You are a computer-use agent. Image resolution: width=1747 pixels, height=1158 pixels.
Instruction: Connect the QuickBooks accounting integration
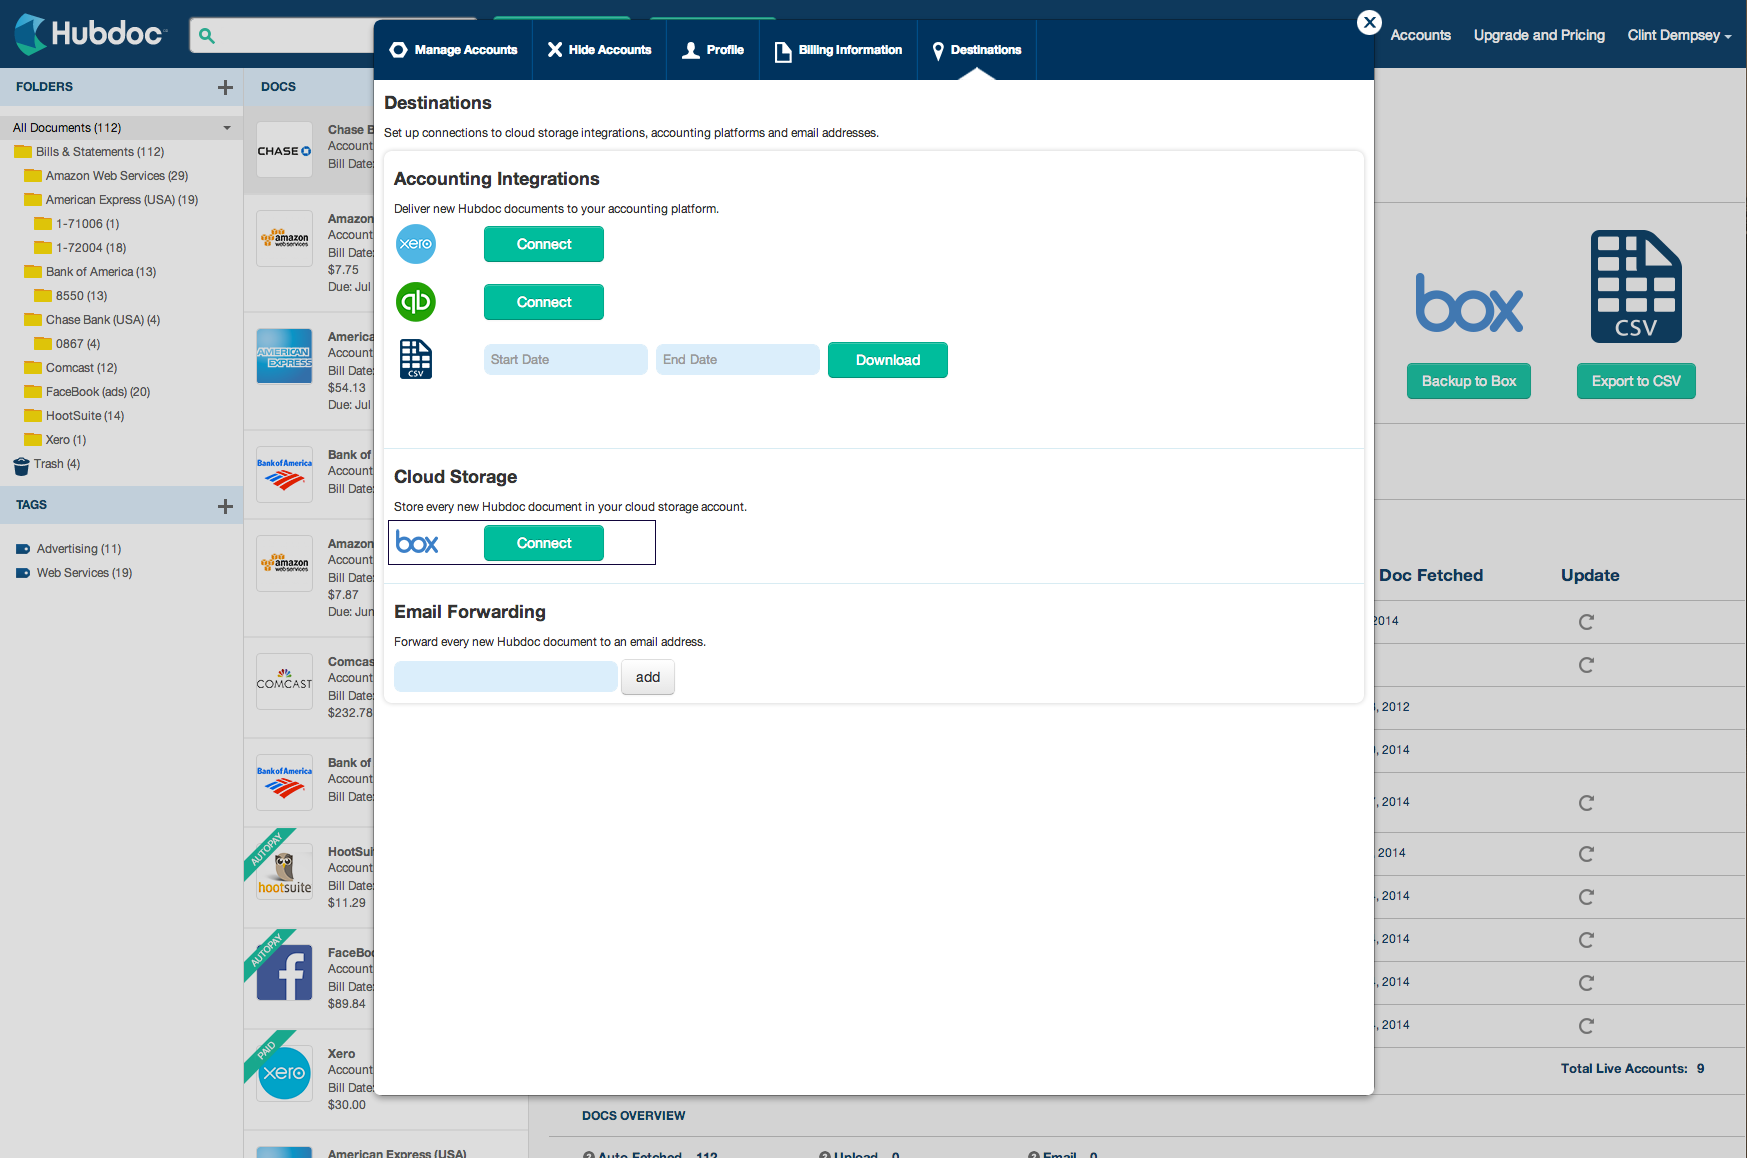544,302
